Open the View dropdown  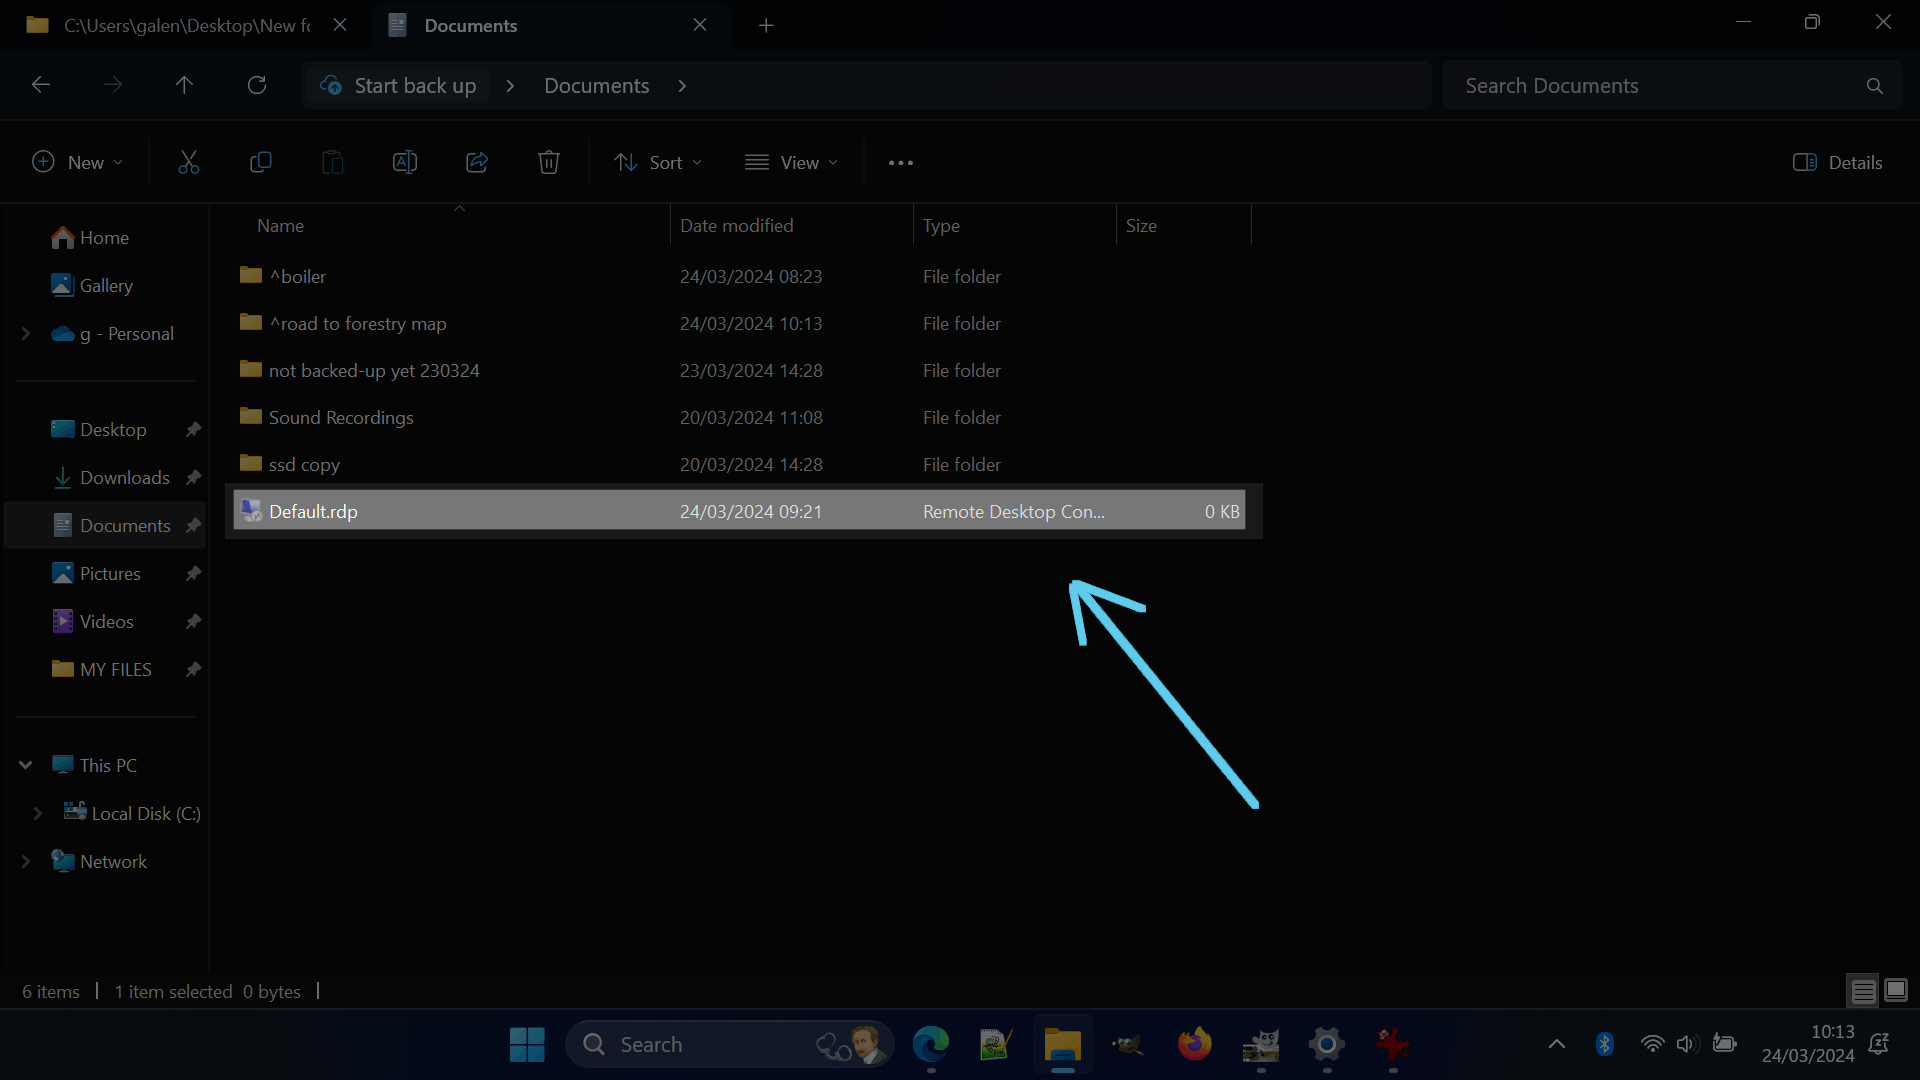point(791,162)
